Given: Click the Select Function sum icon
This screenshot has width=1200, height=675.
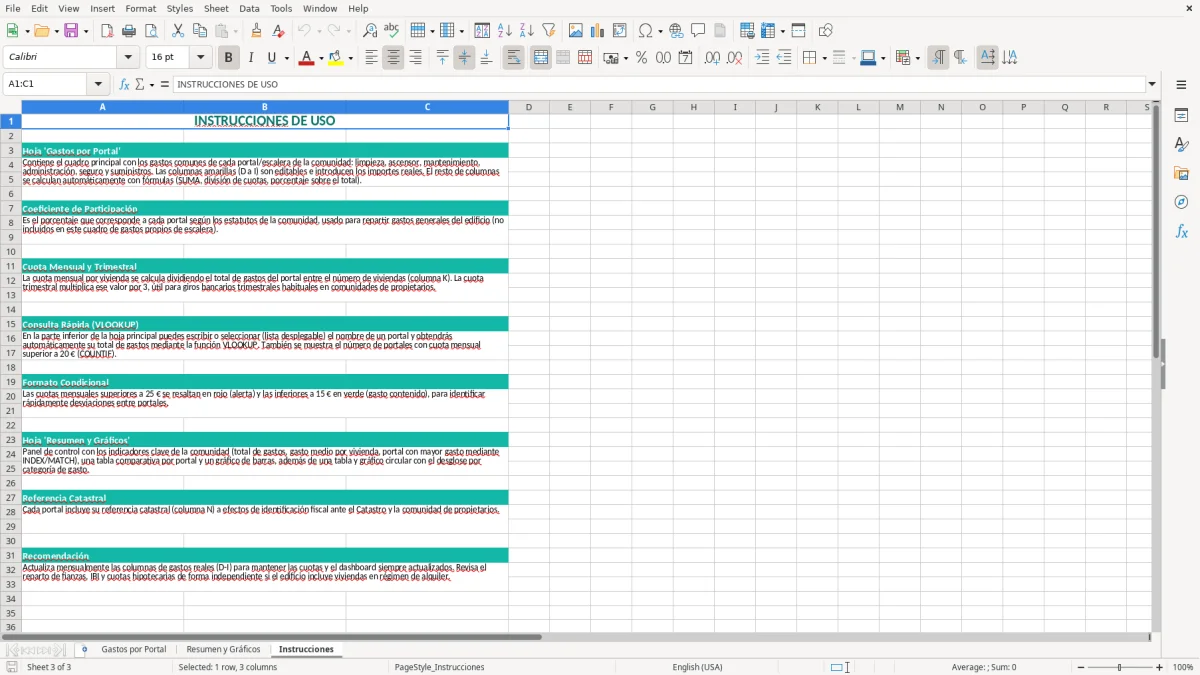Looking at the screenshot, I should [x=139, y=84].
